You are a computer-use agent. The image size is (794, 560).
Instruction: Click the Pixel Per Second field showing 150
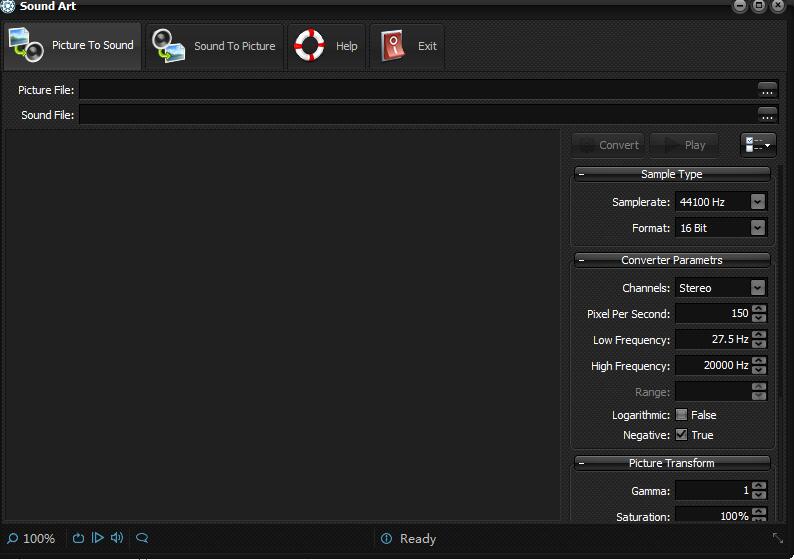pos(713,314)
